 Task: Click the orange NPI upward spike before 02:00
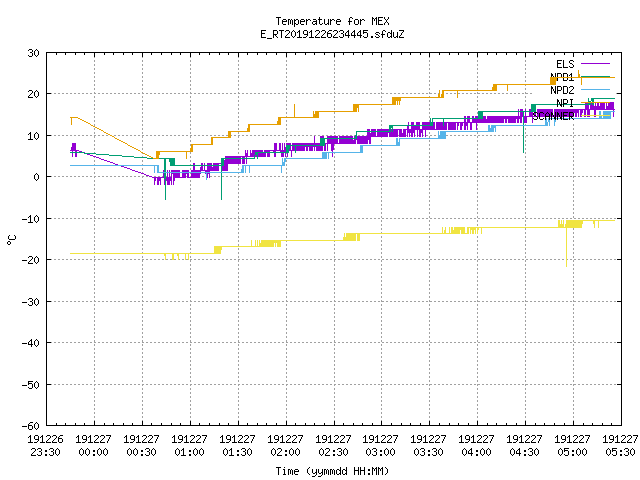pos(295,111)
